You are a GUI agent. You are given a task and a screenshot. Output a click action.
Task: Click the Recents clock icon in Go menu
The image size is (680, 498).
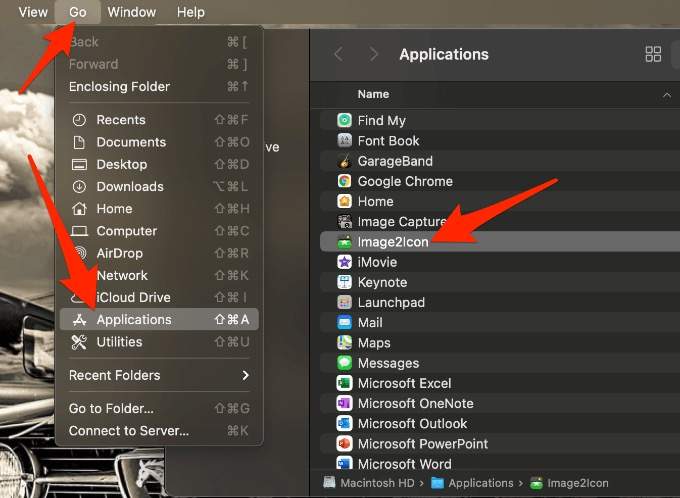click(x=79, y=120)
